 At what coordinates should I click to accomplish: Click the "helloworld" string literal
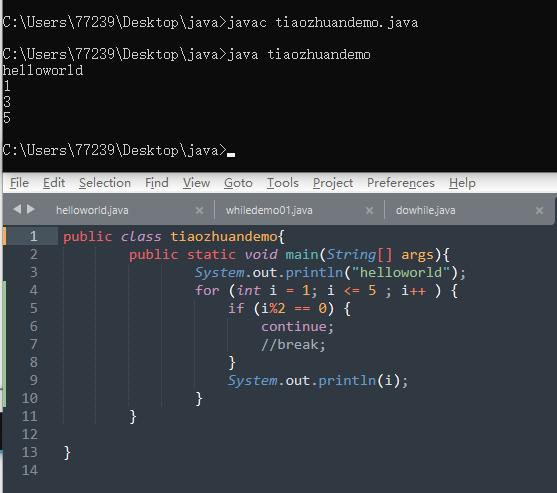click(401, 272)
